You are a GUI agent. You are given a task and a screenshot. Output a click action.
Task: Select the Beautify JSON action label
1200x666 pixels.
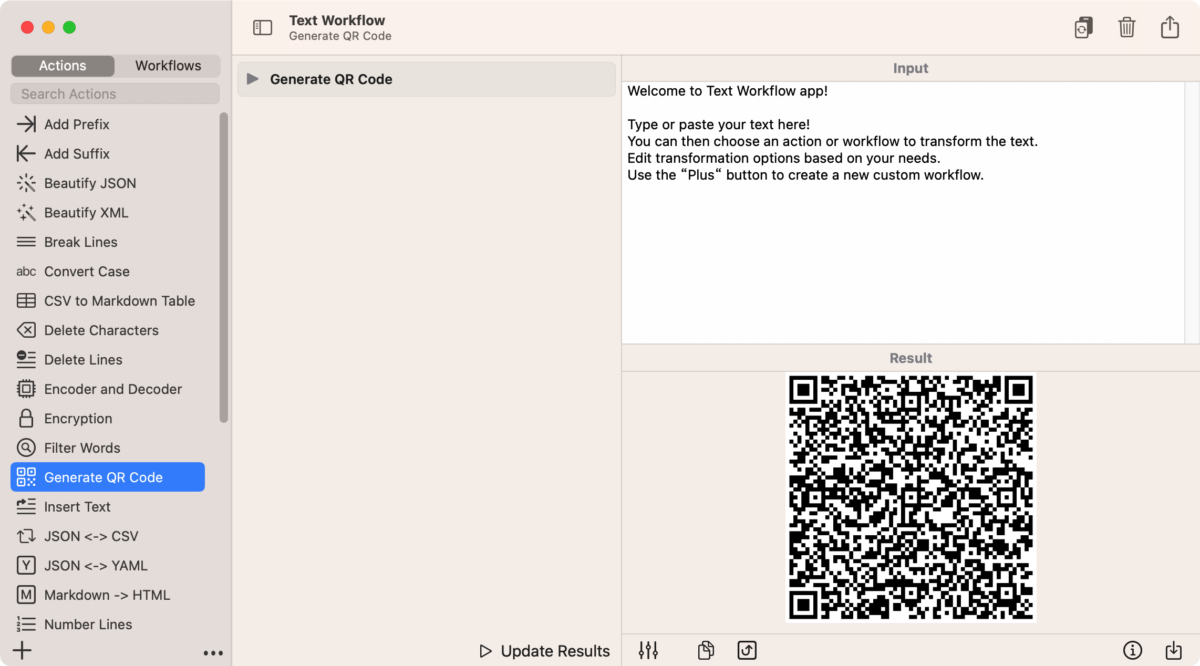pyautogui.click(x=90, y=183)
